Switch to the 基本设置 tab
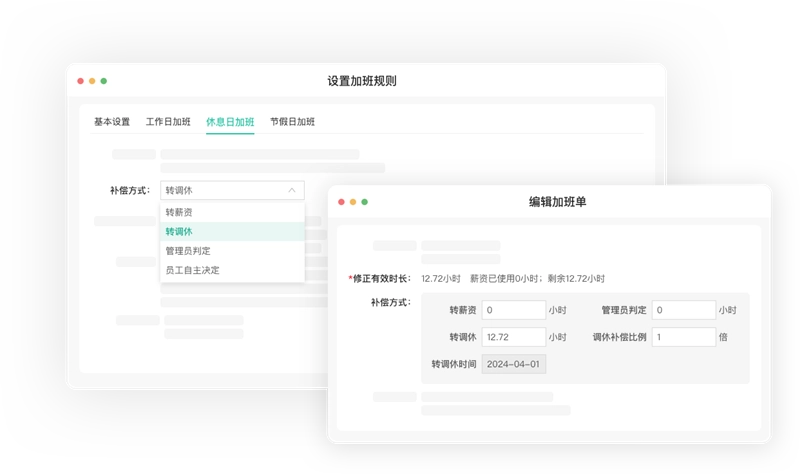This screenshot has width=800, height=474. [112, 122]
